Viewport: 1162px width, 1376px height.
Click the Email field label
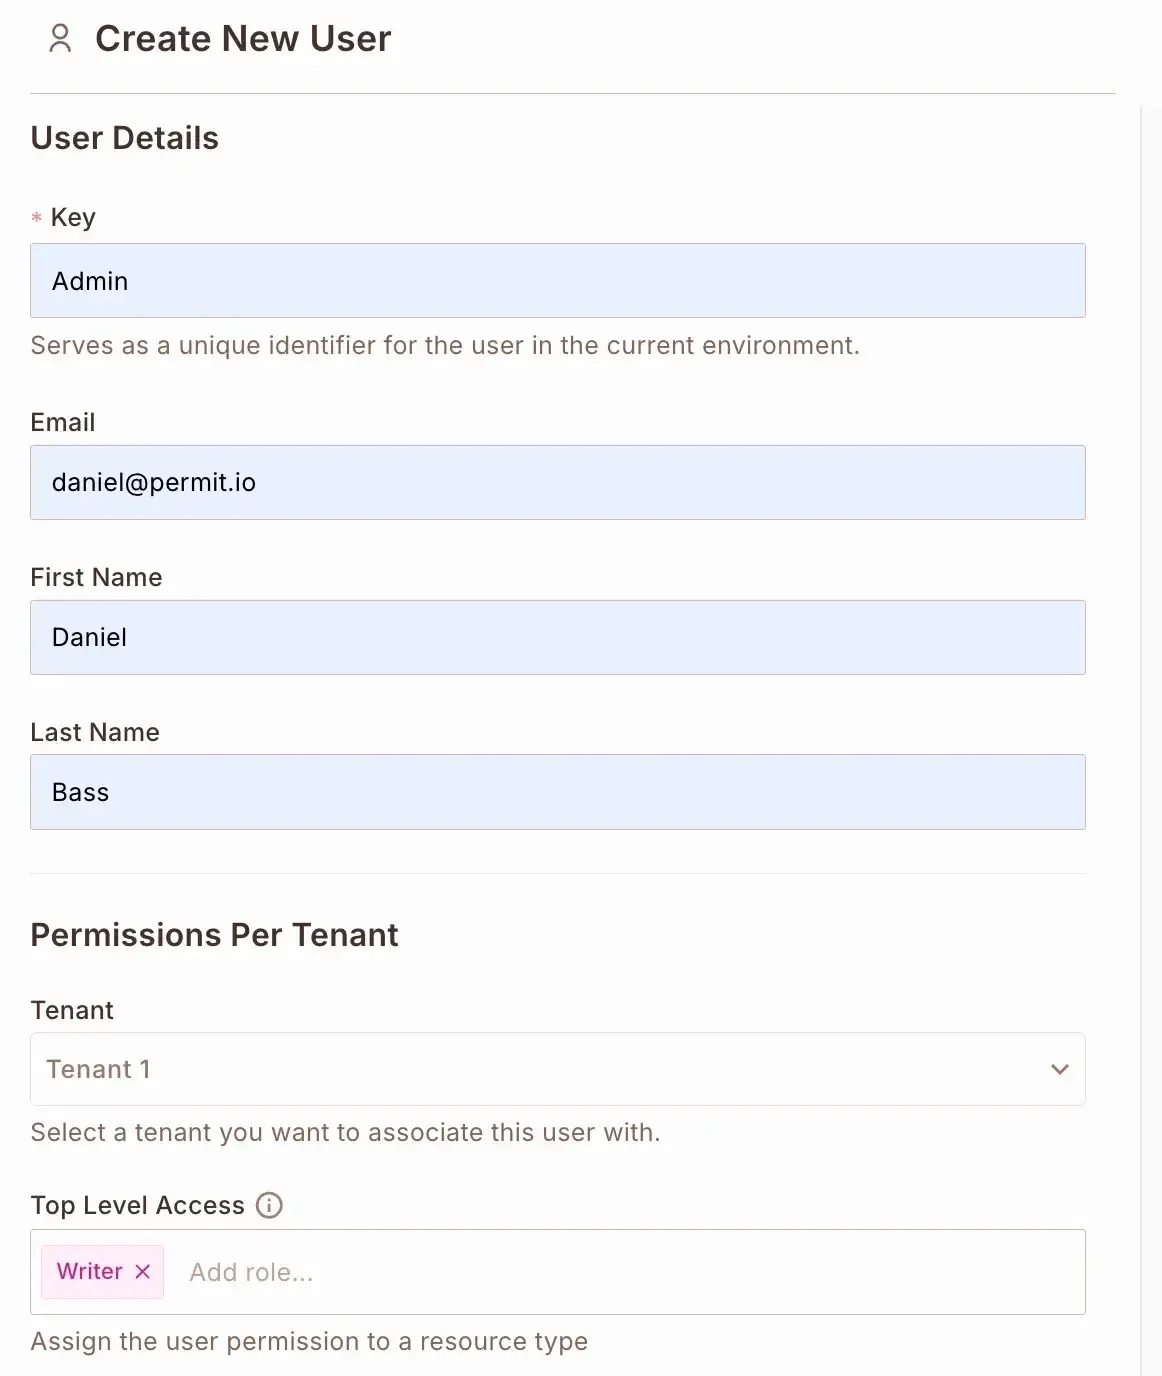tap(63, 422)
